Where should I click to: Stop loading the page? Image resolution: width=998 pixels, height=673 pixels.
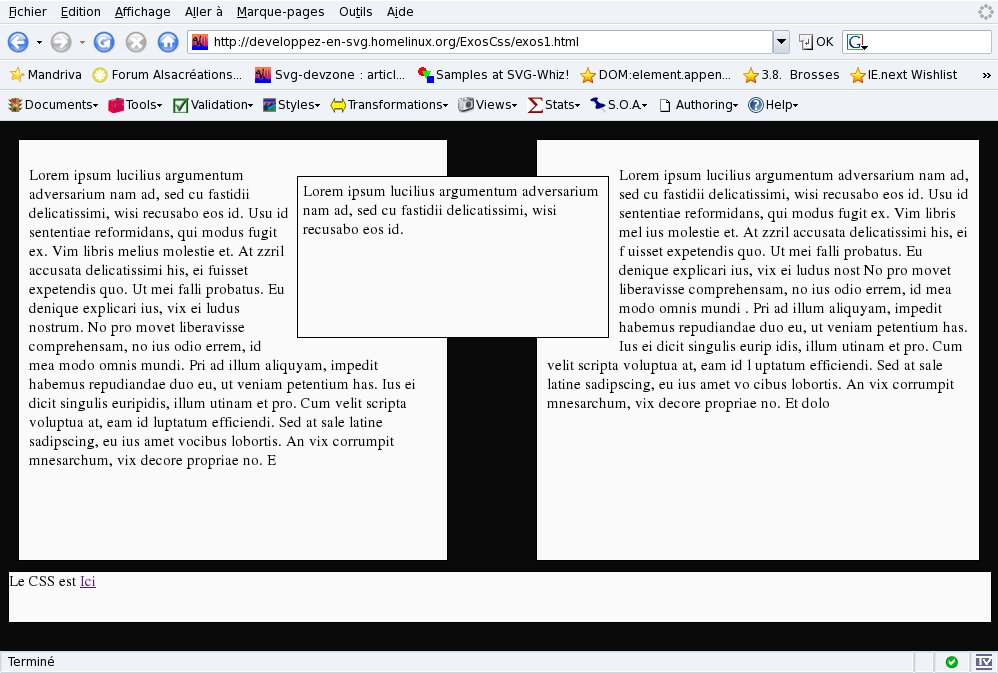tap(136, 42)
